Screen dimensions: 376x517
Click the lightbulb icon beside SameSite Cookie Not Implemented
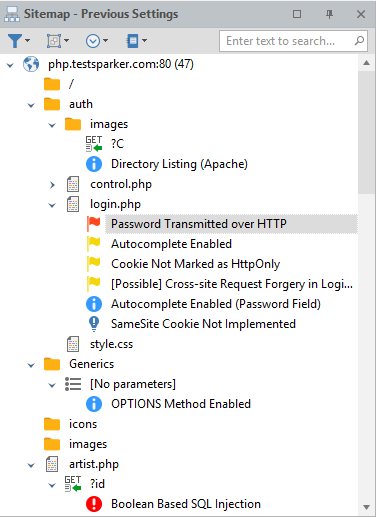pyautogui.click(x=94, y=324)
